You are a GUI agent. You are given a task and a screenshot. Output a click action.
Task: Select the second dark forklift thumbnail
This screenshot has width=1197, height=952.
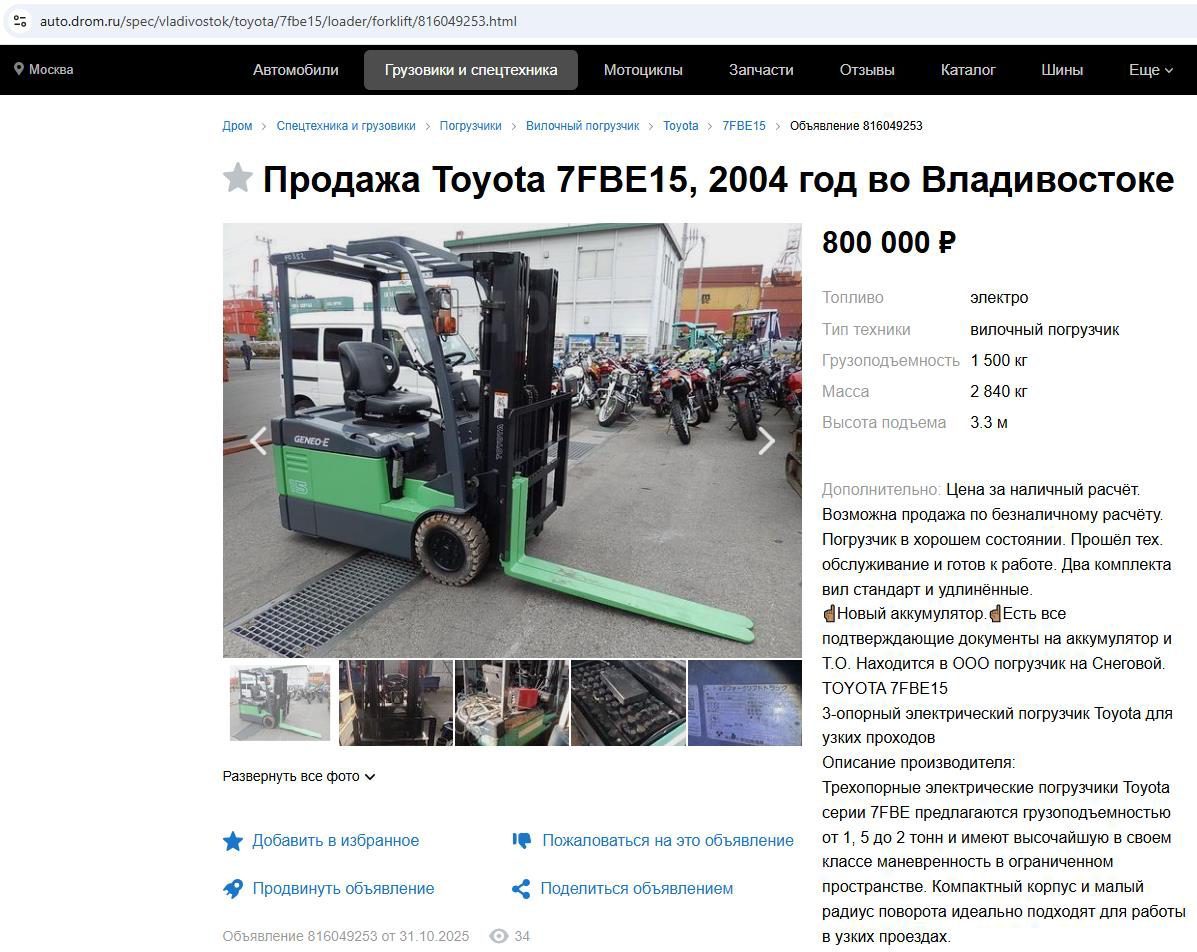[395, 703]
